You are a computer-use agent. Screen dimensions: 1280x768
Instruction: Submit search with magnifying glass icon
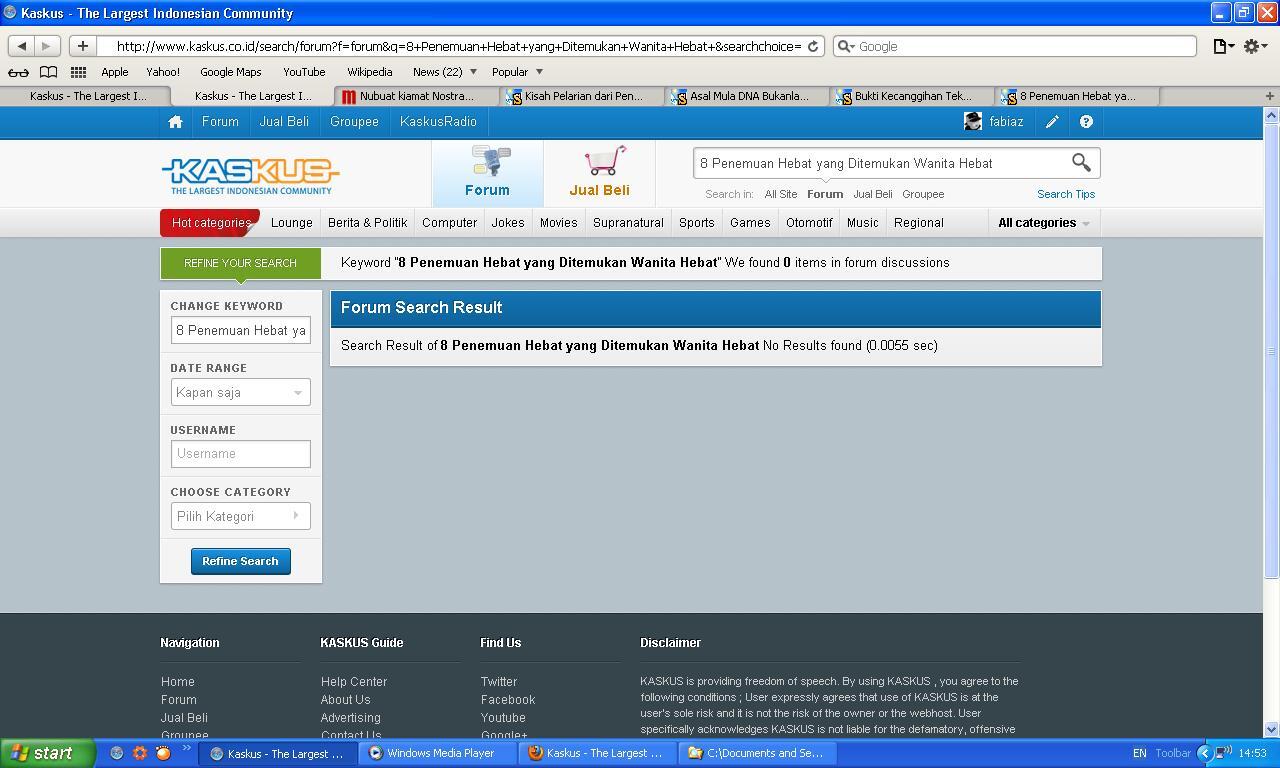1081,162
